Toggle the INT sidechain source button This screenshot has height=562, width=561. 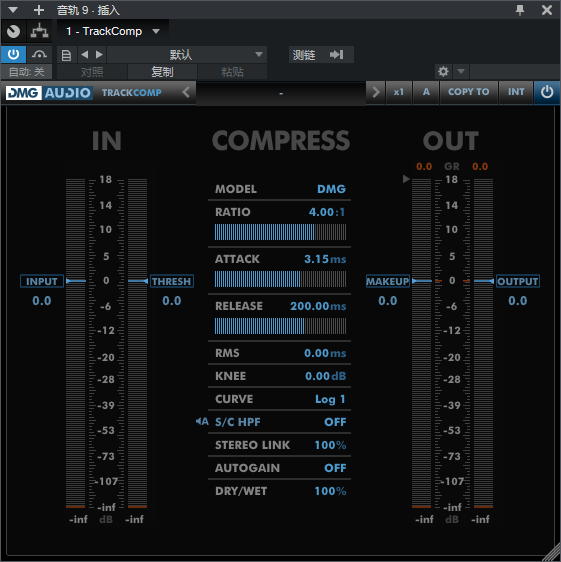[x=516, y=92]
